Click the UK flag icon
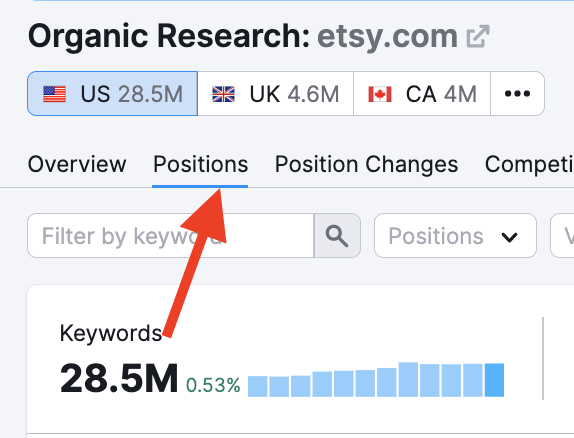Viewport: 574px width, 438px height. [x=223, y=94]
